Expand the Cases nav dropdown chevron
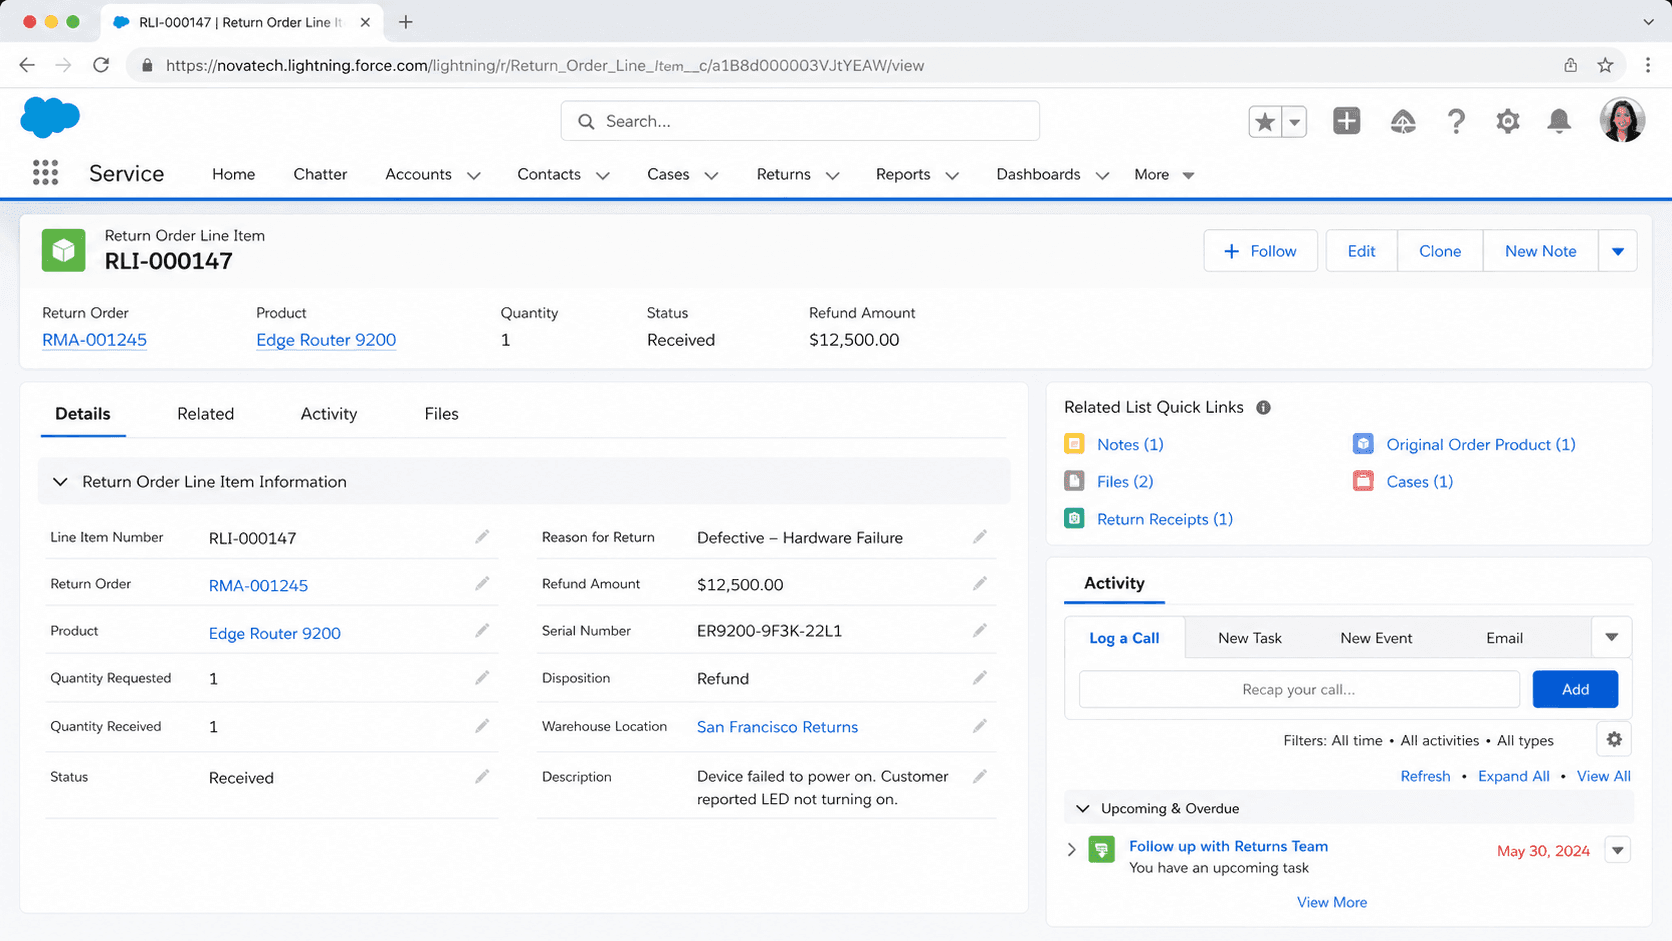 711,175
